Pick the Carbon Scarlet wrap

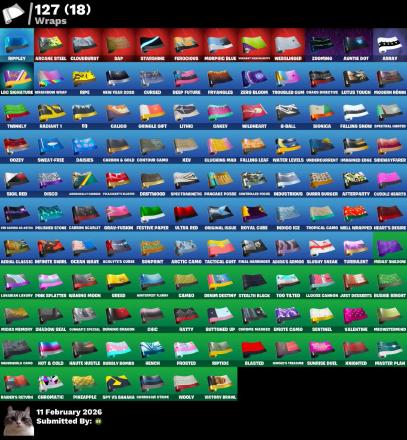pos(85,215)
